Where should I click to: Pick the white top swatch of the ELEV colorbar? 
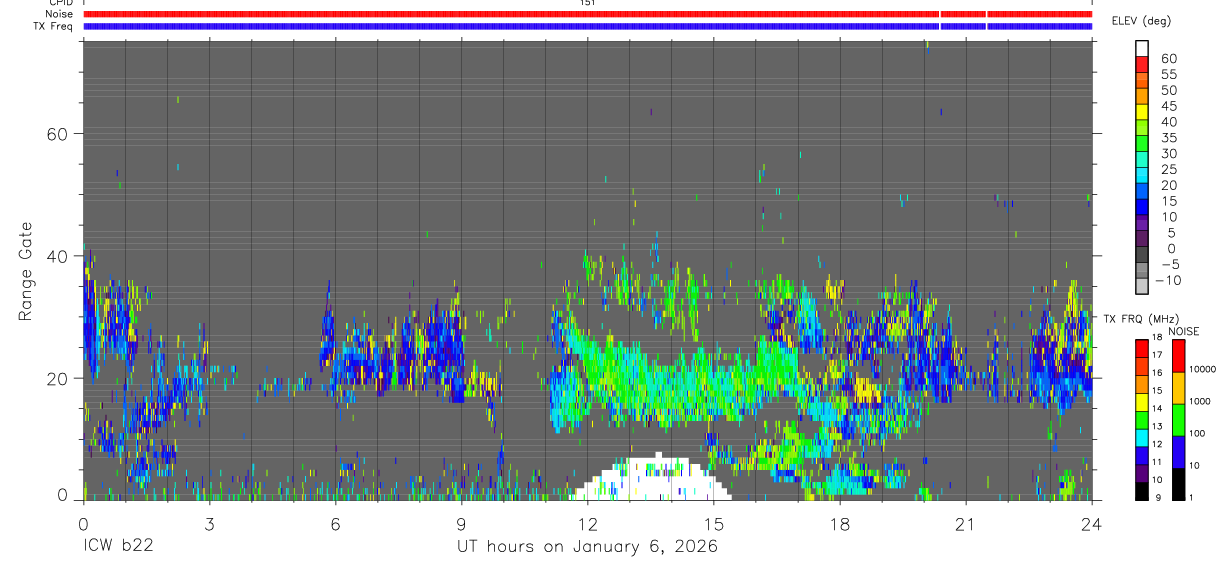click(x=1142, y=48)
